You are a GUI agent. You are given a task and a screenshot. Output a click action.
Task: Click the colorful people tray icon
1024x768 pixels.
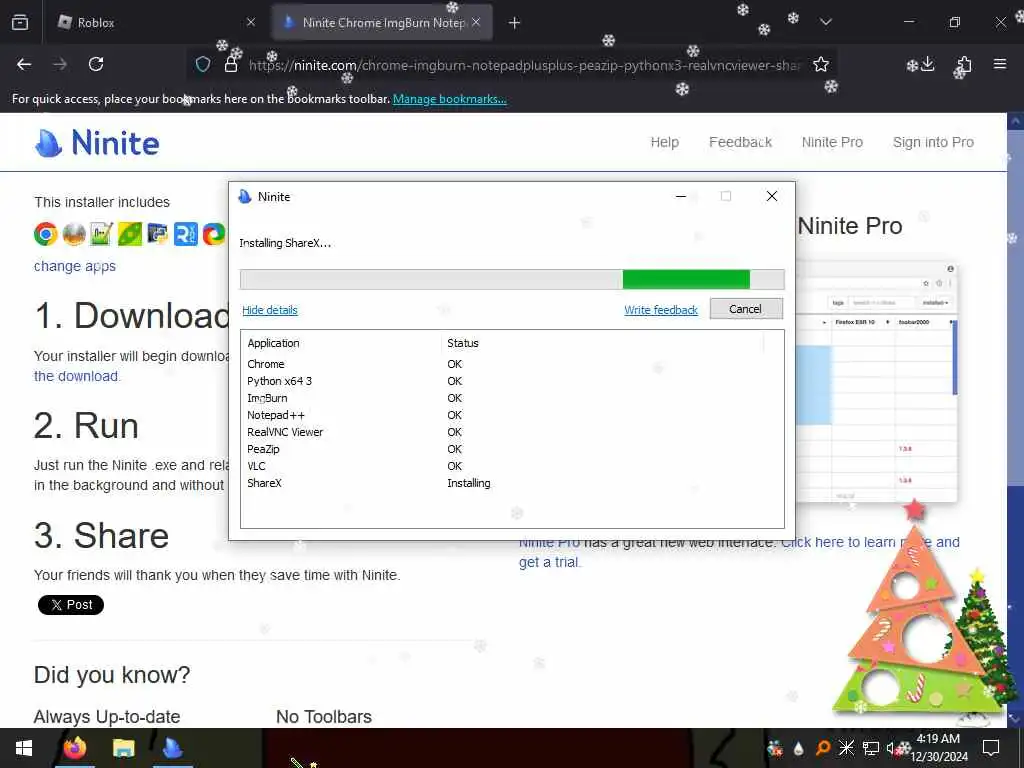[x=775, y=748]
